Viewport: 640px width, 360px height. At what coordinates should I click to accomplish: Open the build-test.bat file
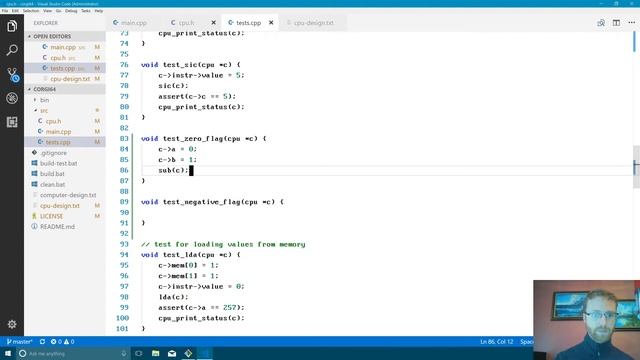[58, 163]
